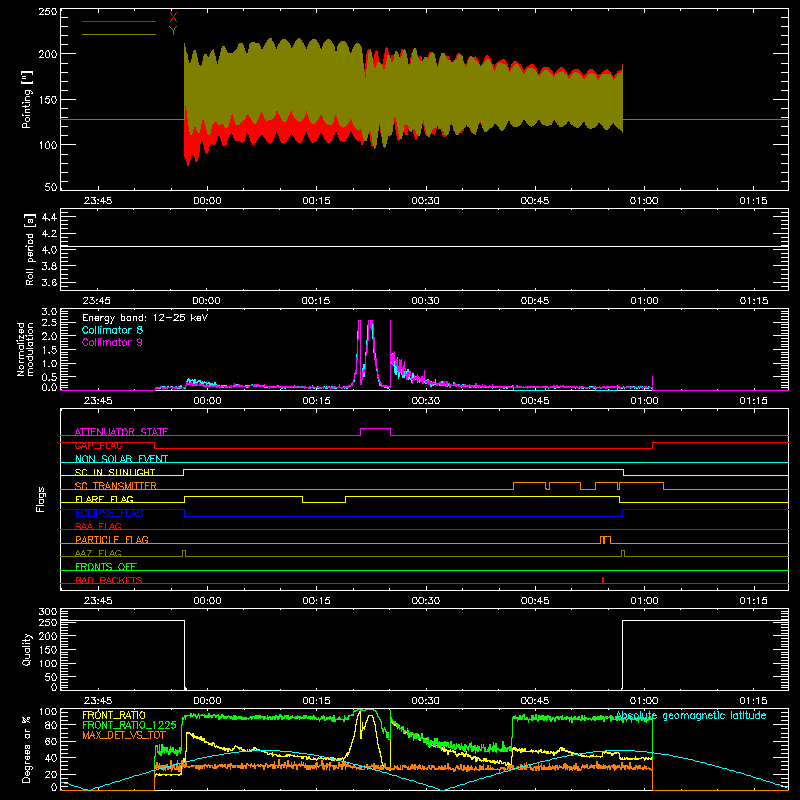Viewport: 800px width, 800px height.
Task: Click the ATTENUATOR_STATE flag label
Action: point(121,432)
